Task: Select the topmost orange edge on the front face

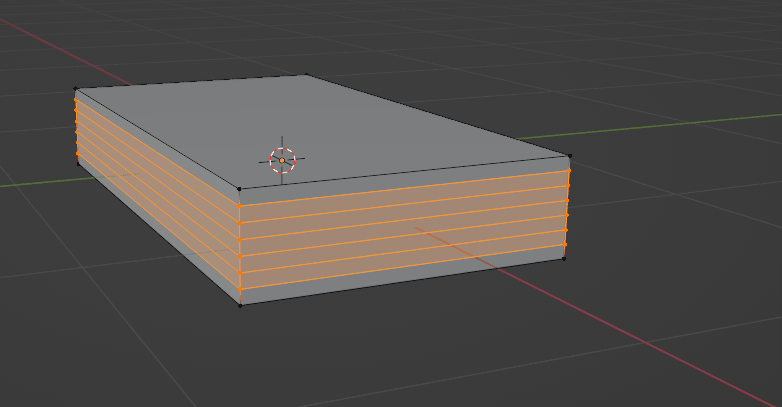Action: (x=400, y=188)
